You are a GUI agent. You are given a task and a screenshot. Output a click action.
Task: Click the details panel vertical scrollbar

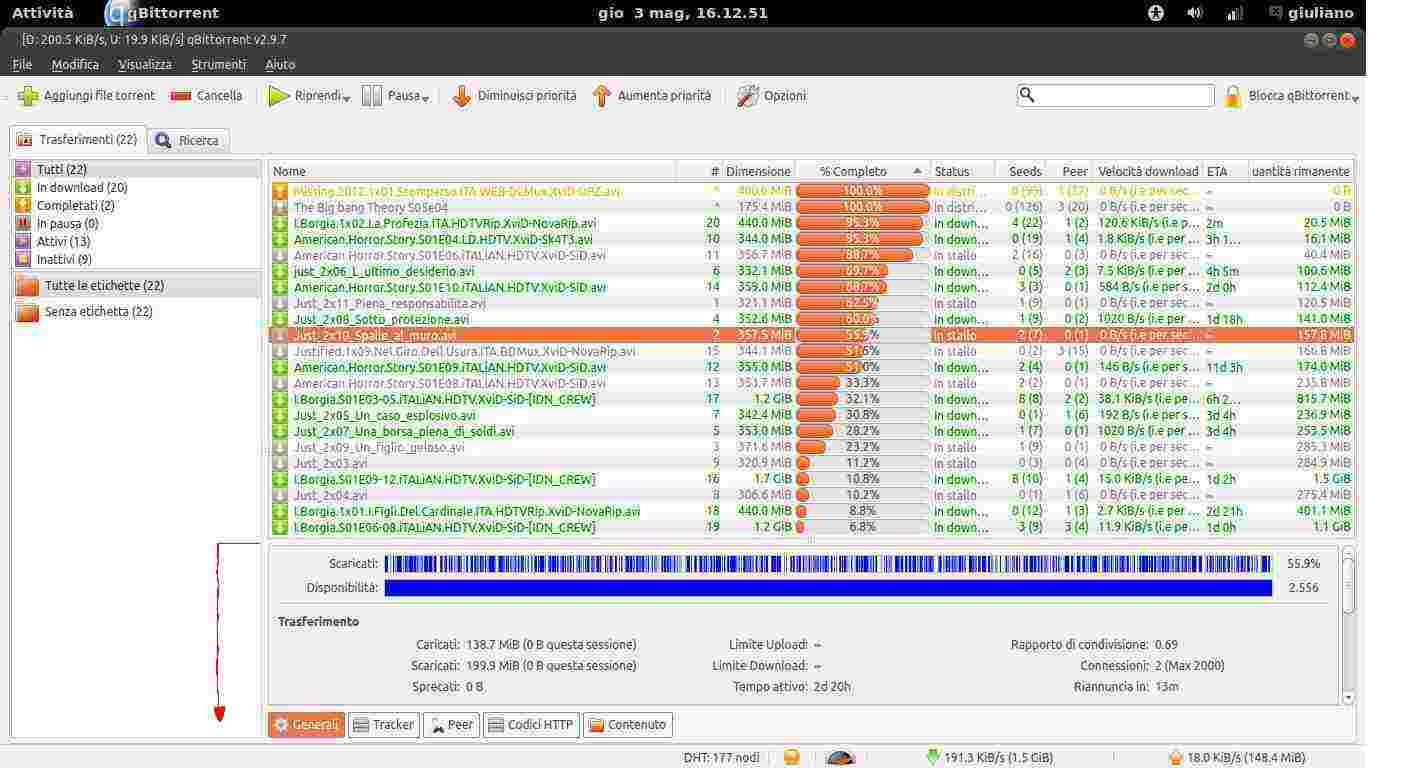pyautogui.click(x=1348, y=626)
